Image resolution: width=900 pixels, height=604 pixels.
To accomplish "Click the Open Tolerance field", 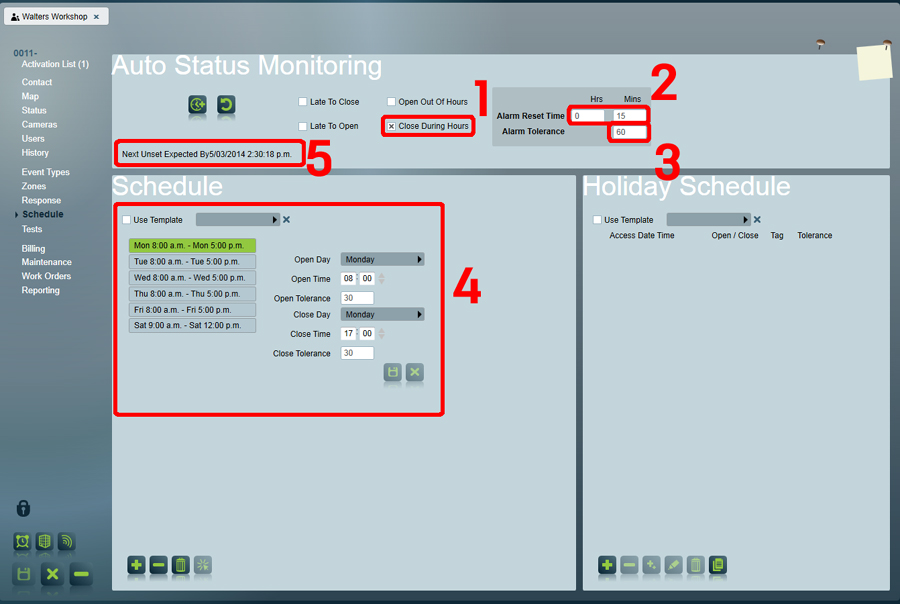I will pos(357,298).
